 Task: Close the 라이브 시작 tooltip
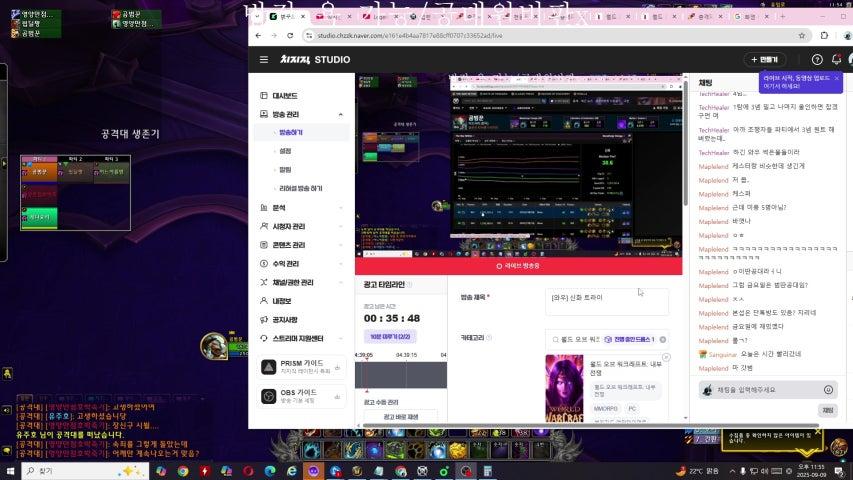[x=837, y=78]
